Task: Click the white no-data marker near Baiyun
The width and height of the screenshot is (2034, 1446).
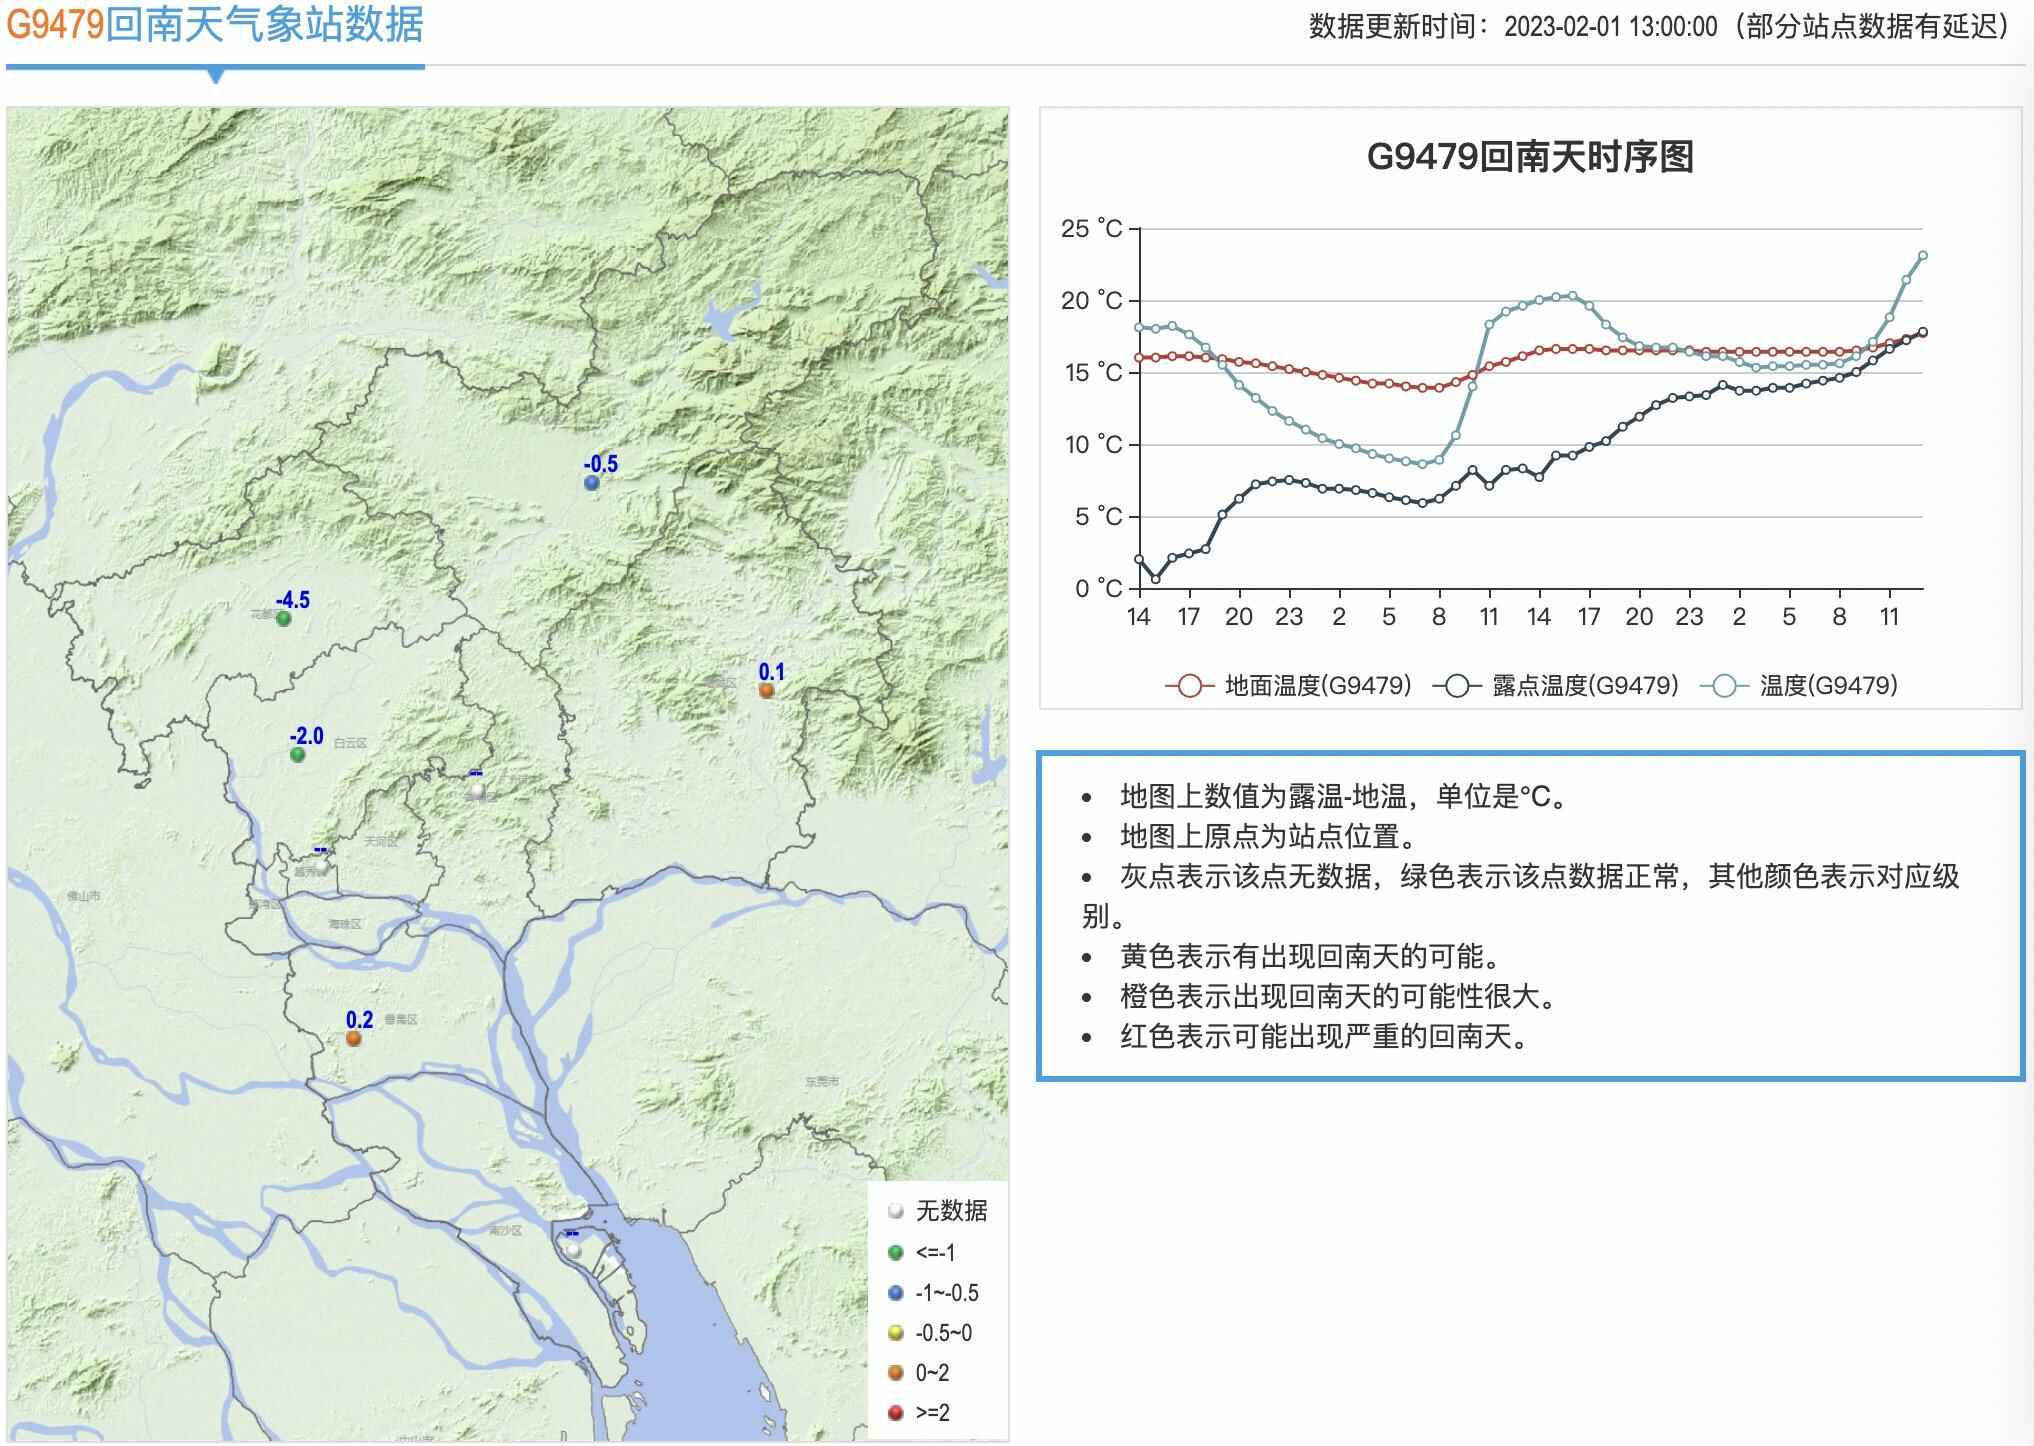Action: [477, 790]
